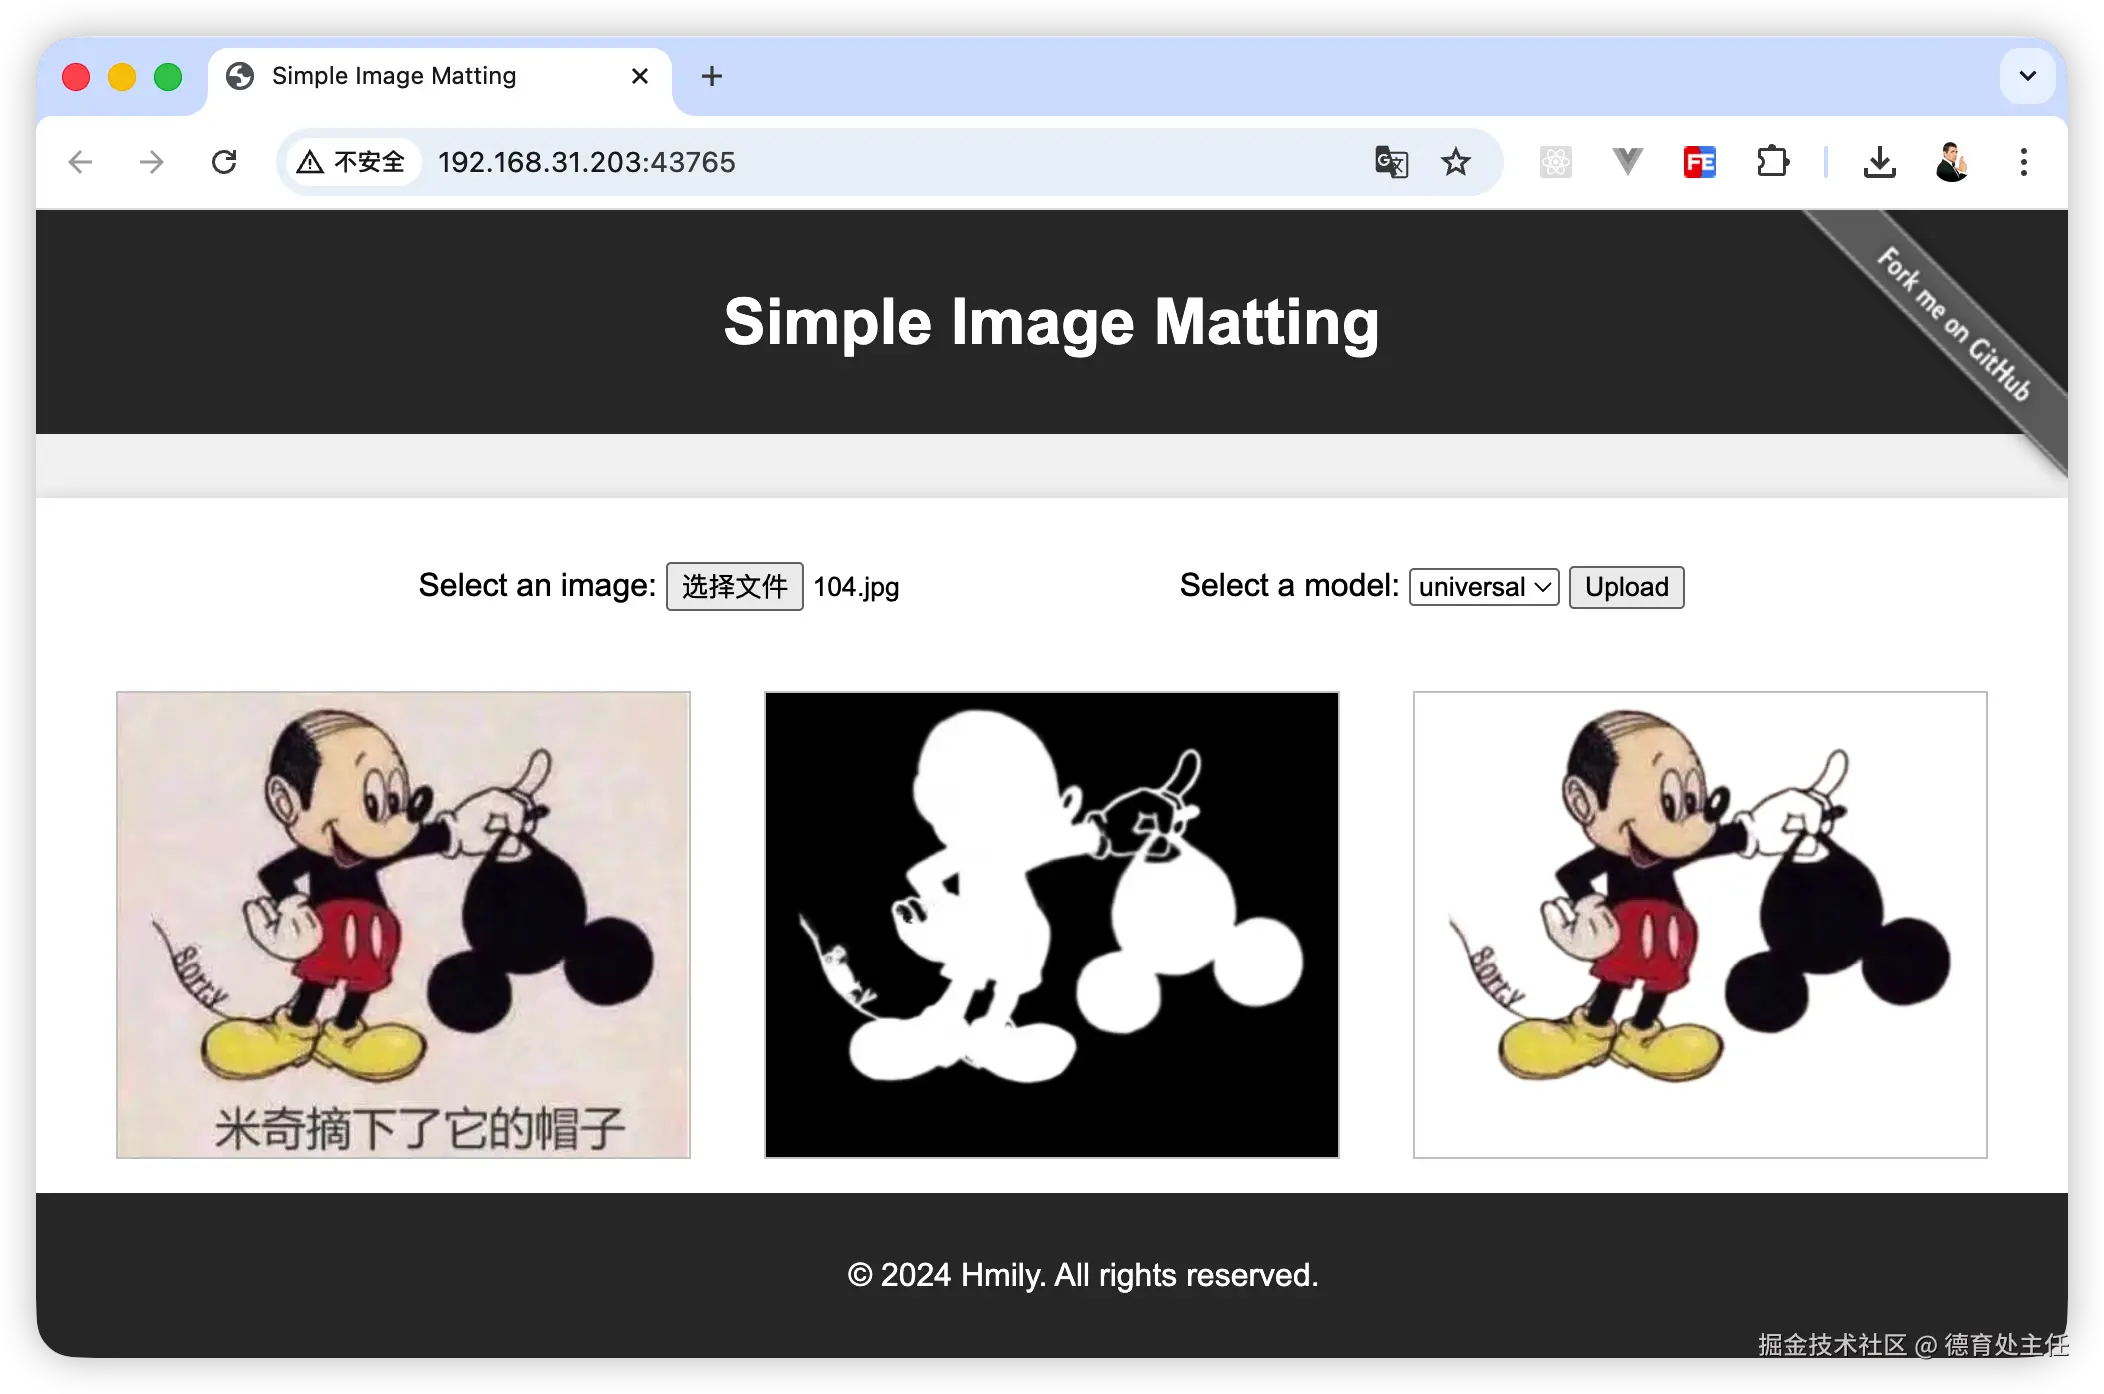Open the Chrome profile avatar
The height and width of the screenshot is (1394, 2104).
(1951, 162)
